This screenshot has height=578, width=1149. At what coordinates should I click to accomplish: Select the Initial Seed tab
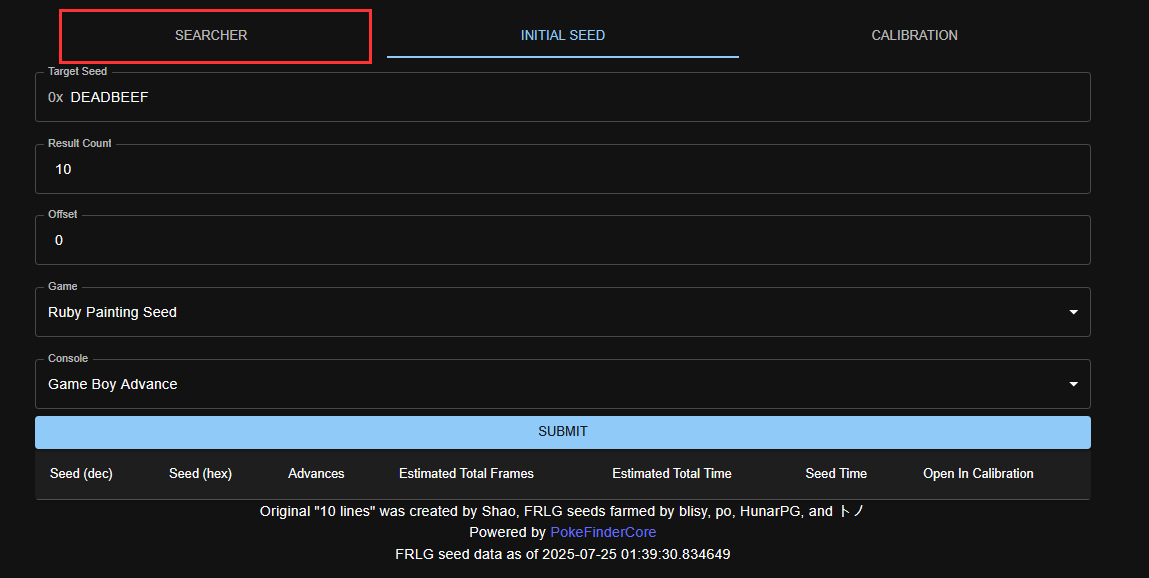[562, 35]
